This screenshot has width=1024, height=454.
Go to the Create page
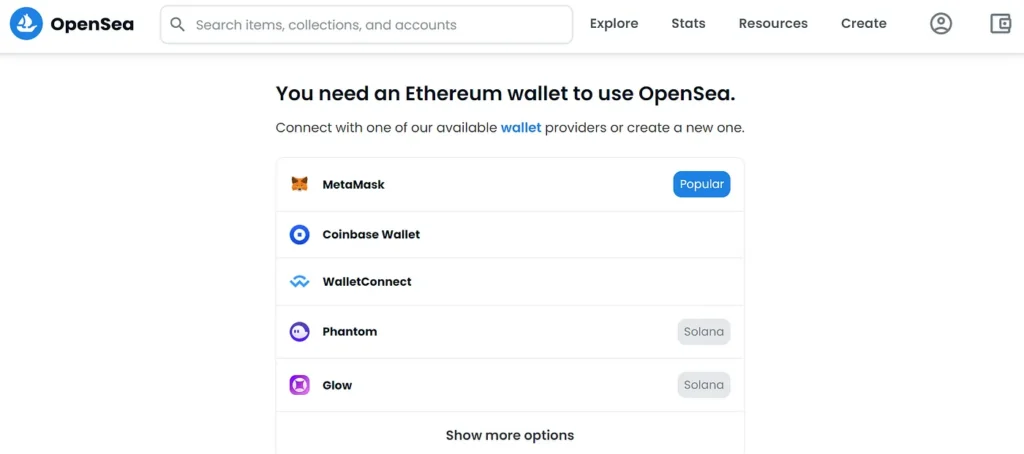pos(863,24)
